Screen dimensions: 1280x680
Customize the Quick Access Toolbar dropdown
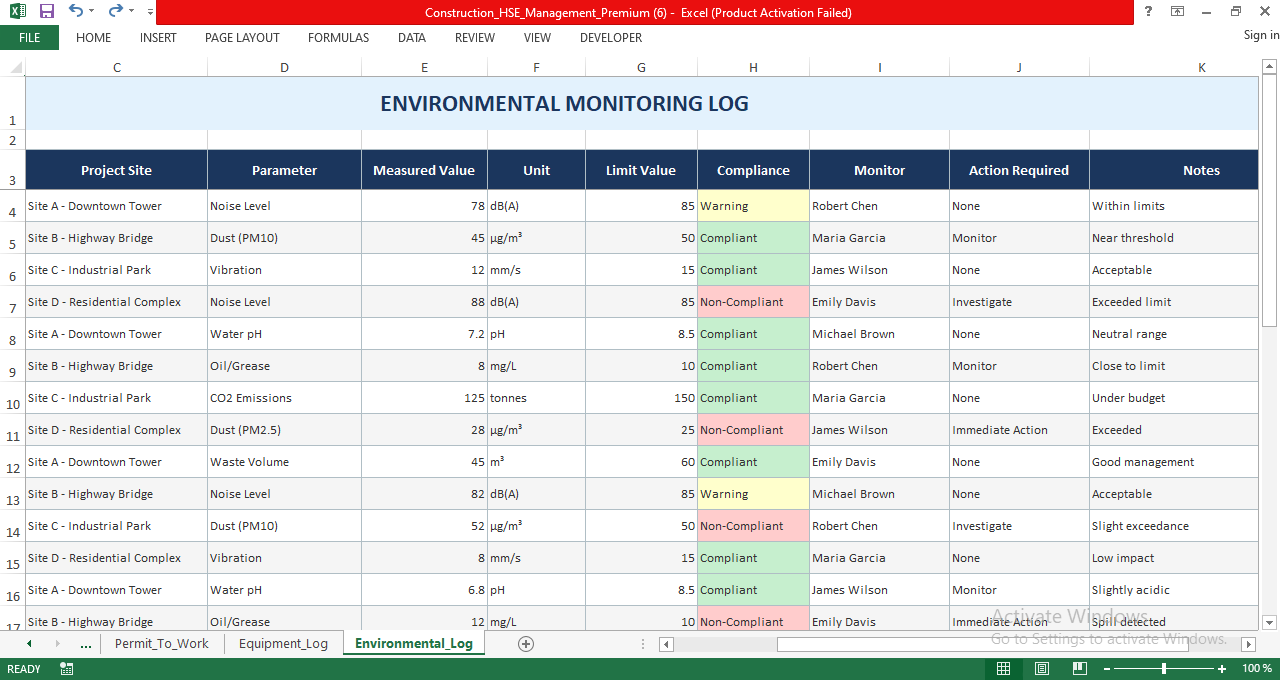coord(149,12)
